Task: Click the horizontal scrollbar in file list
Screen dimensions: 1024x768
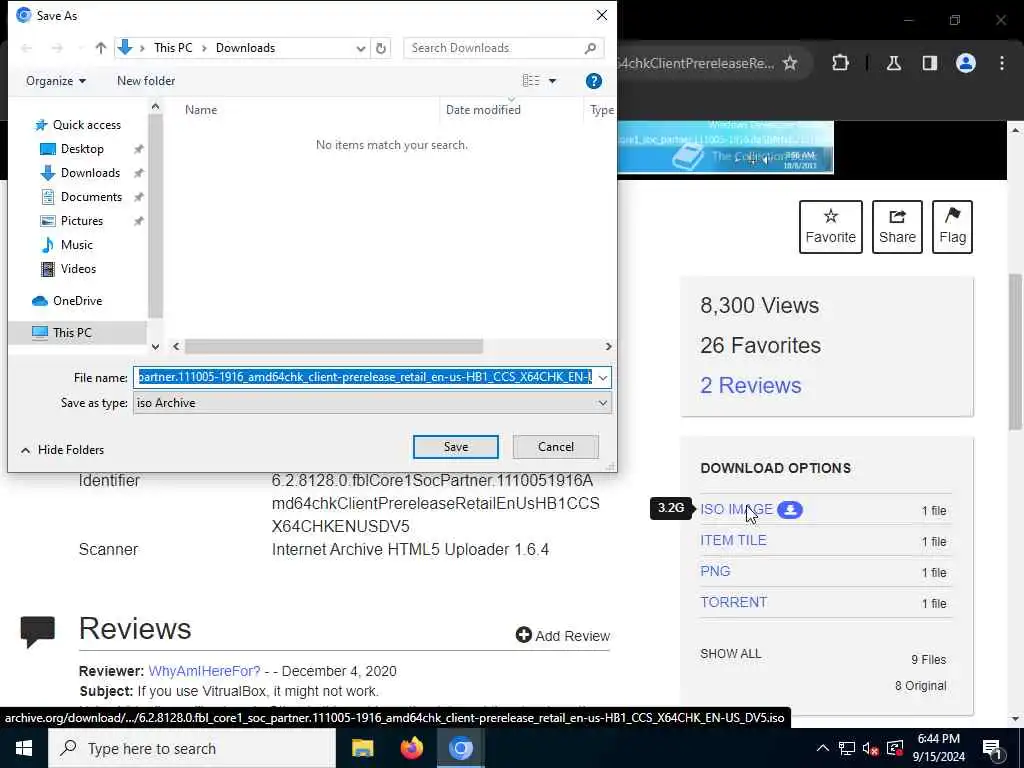Action: pyautogui.click(x=333, y=346)
